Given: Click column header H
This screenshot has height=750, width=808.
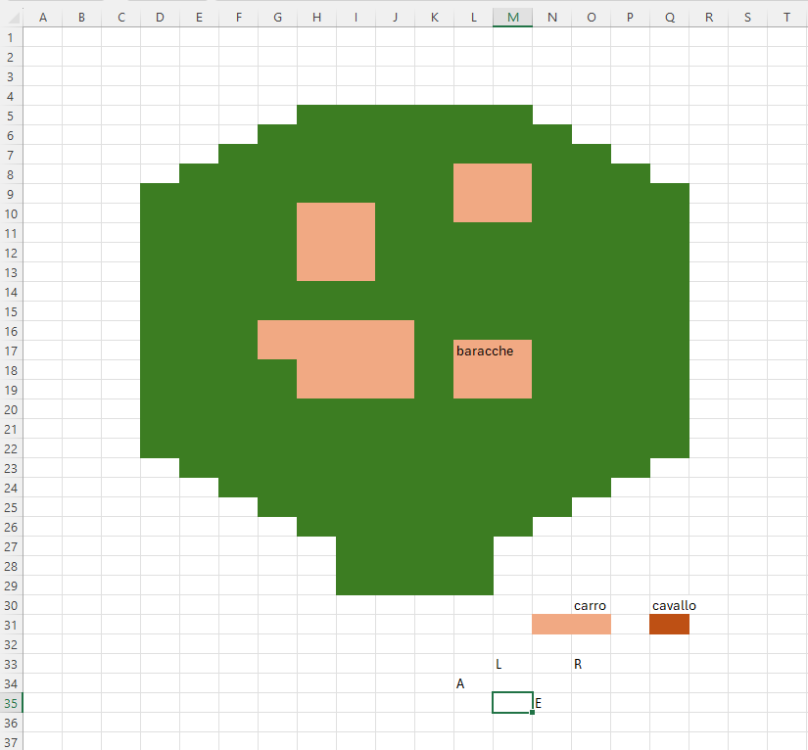Looking at the screenshot, I should pos(316,17).
